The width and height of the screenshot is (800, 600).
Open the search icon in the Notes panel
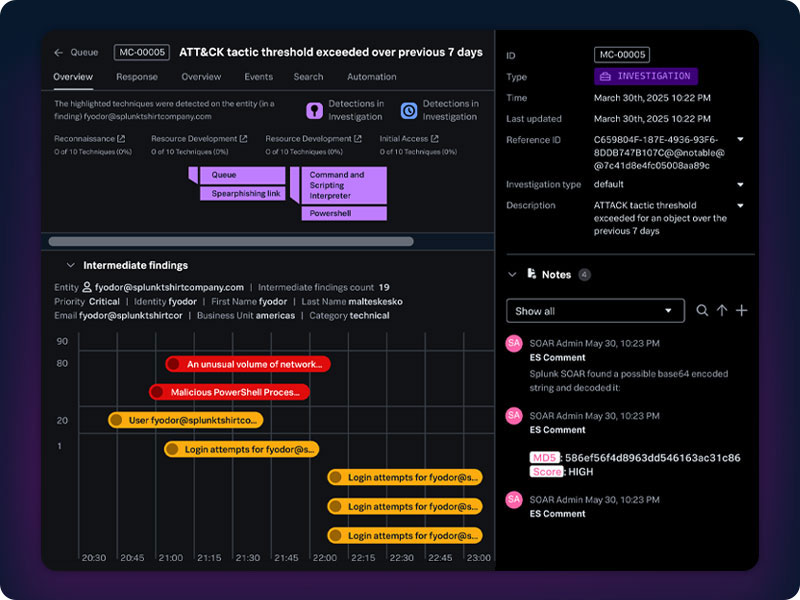[703, 311]
